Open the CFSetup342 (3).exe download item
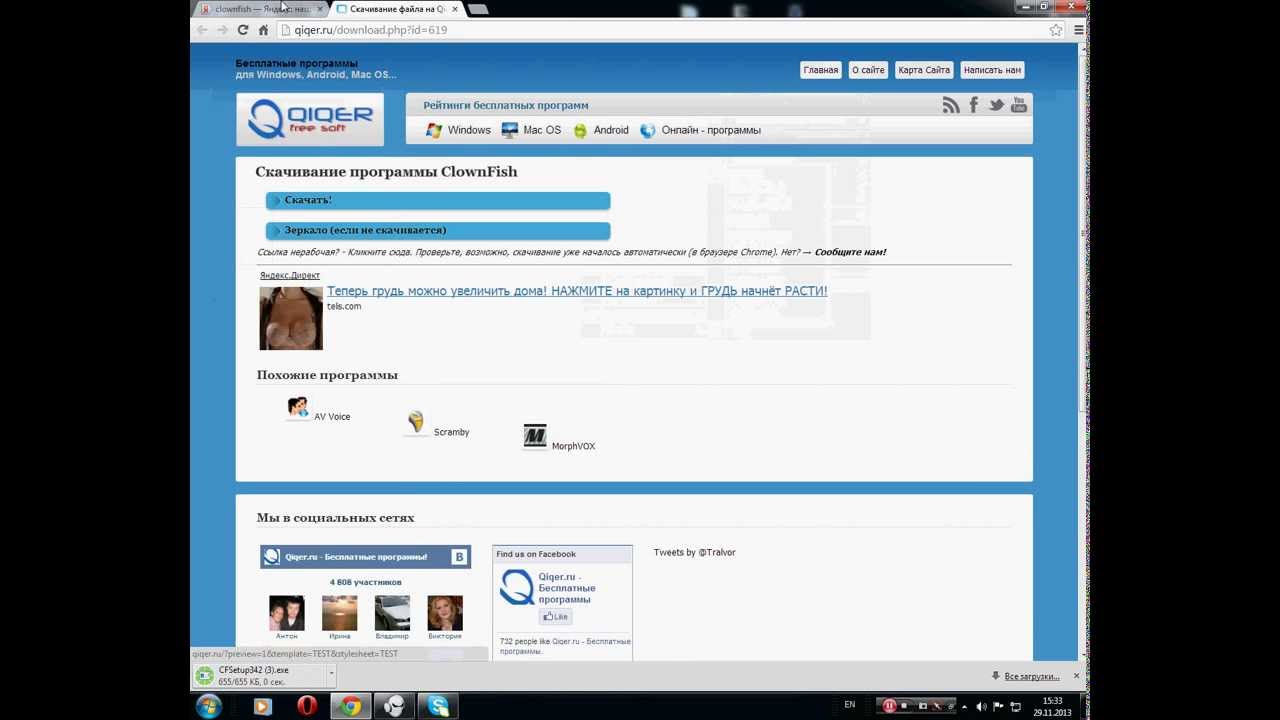Viewport: 1280px width, 720px height. (260, 675)
